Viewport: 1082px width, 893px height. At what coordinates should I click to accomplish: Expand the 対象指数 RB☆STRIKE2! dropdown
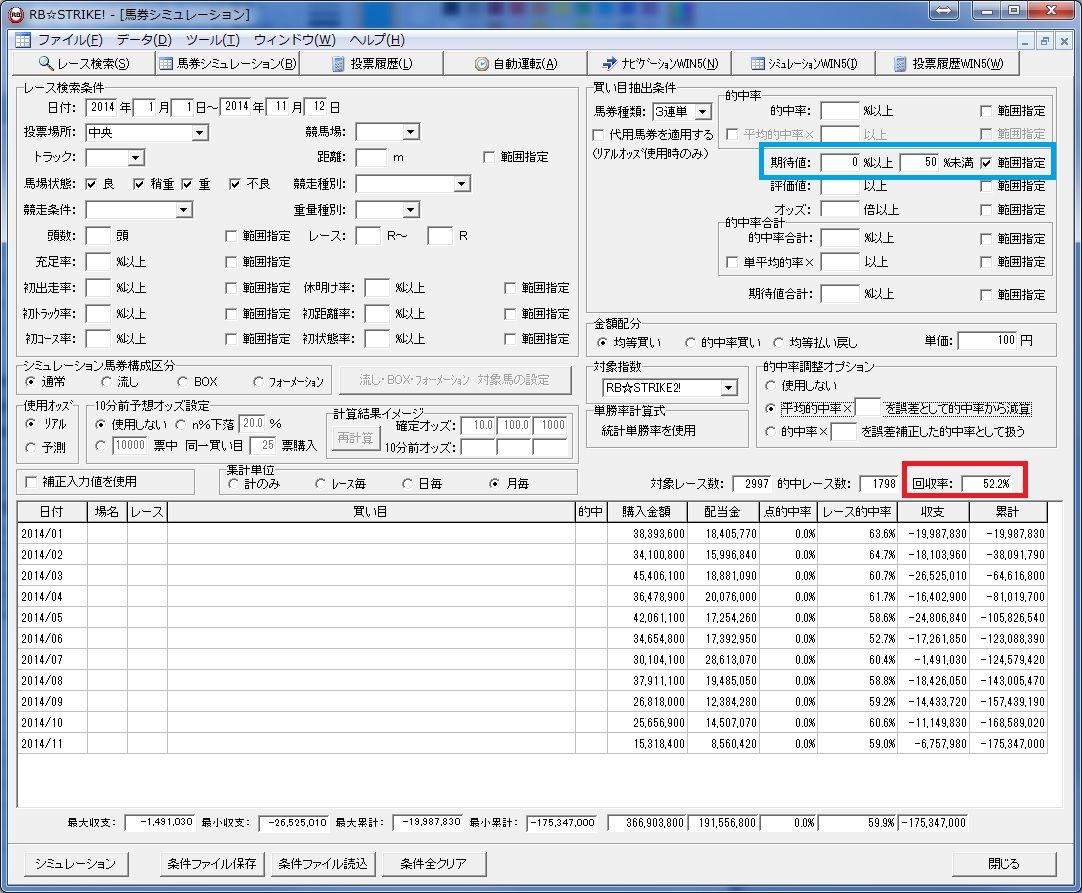coord(729,388)
